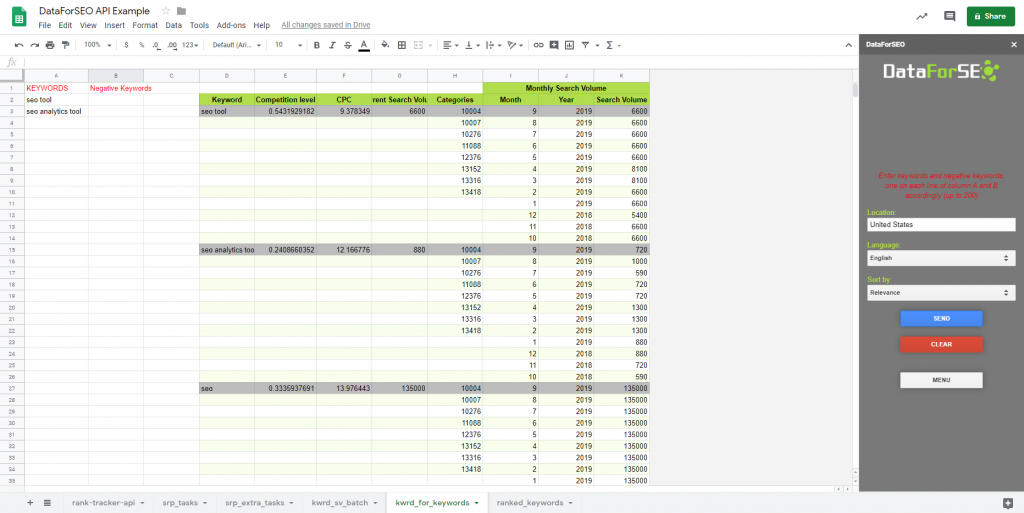Open the Add-ons menu
The image size is (1024, 513).
(x=231, y=25)
